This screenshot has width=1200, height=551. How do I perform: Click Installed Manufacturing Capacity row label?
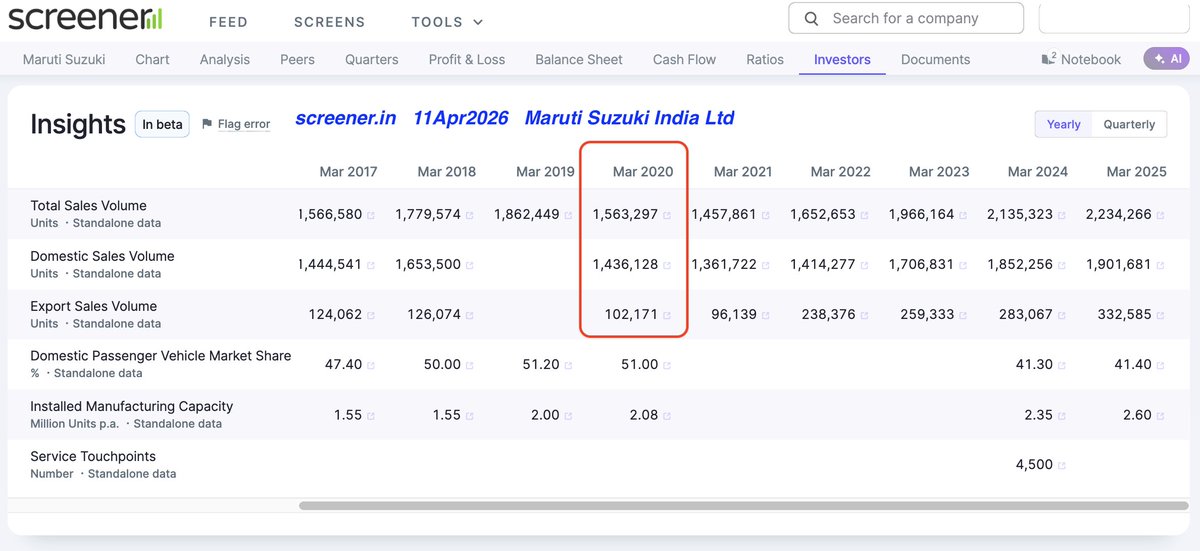coord(131,406)
